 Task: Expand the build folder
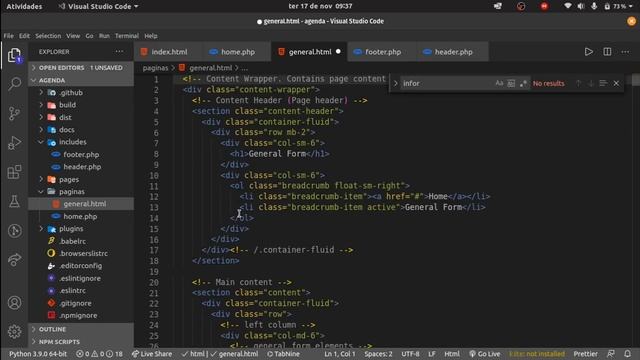[x=81, y=105]
